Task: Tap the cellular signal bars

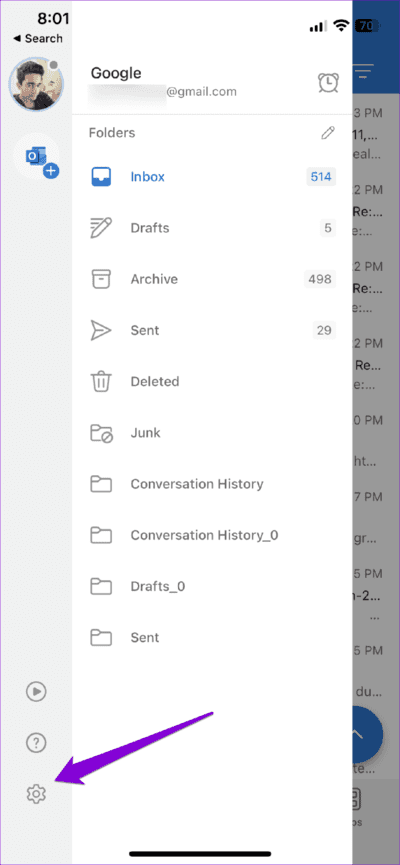Action: tap(318, 26)
